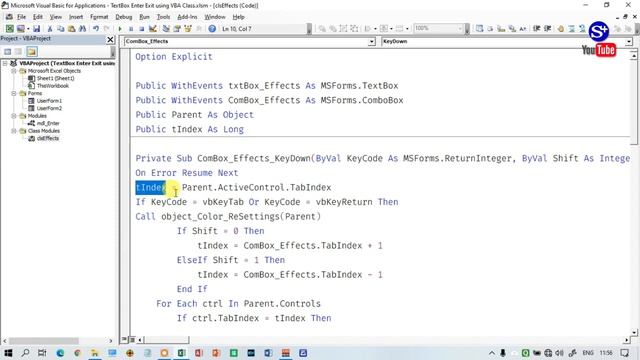Select mdl_Enter module in project tree

pyautogui.click(x=48, y=123)
